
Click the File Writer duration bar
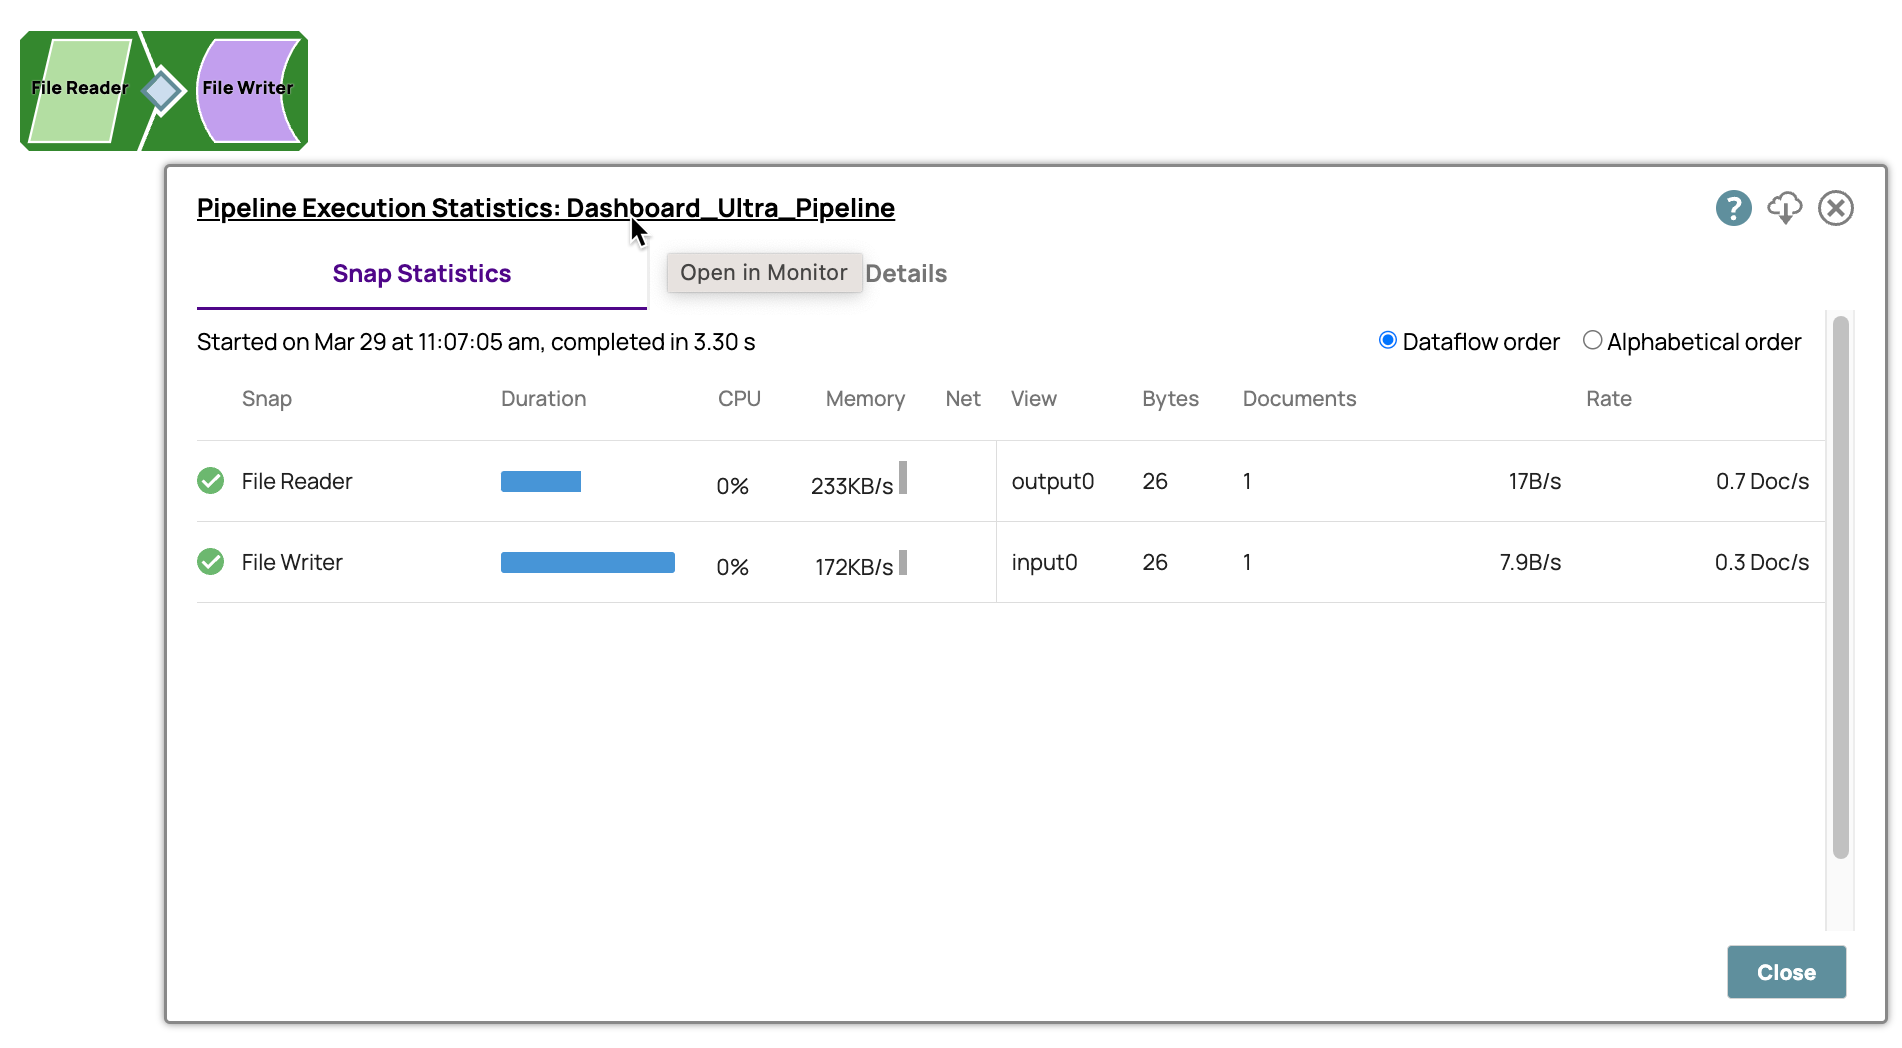(x=588, y=562)
